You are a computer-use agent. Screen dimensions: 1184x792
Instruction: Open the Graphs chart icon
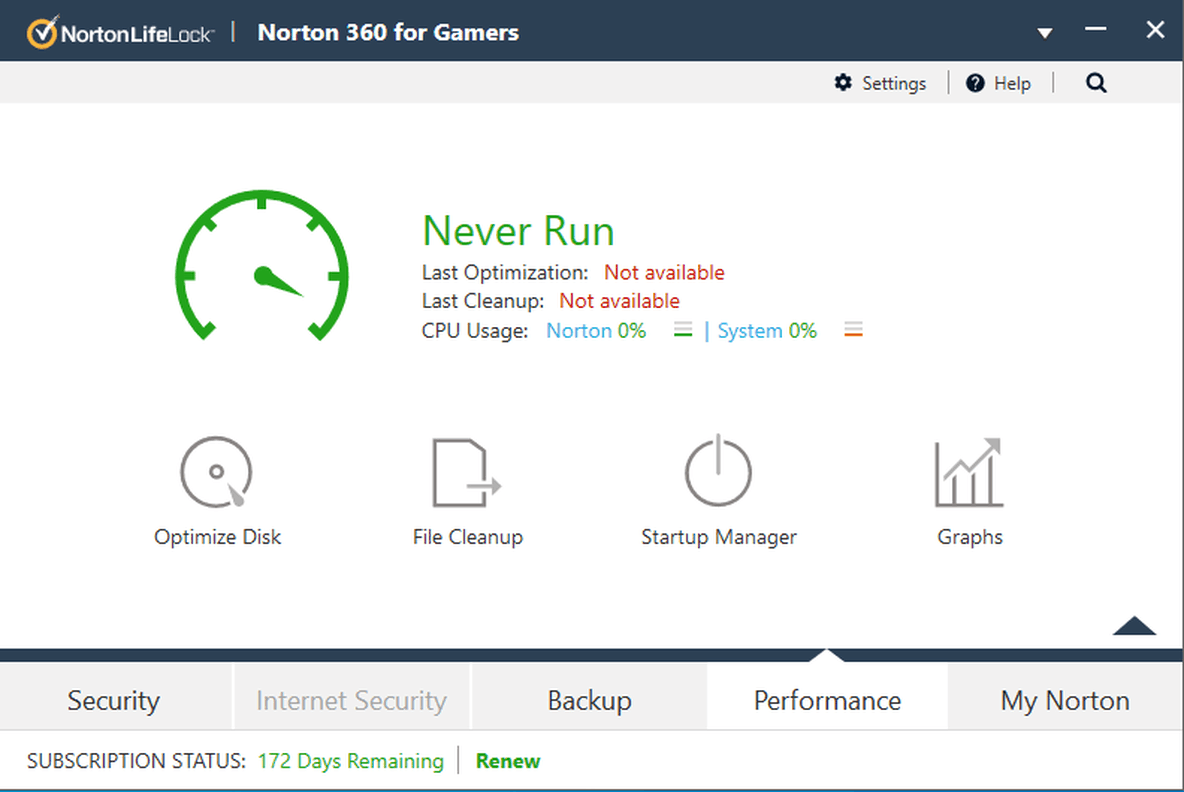969,473
